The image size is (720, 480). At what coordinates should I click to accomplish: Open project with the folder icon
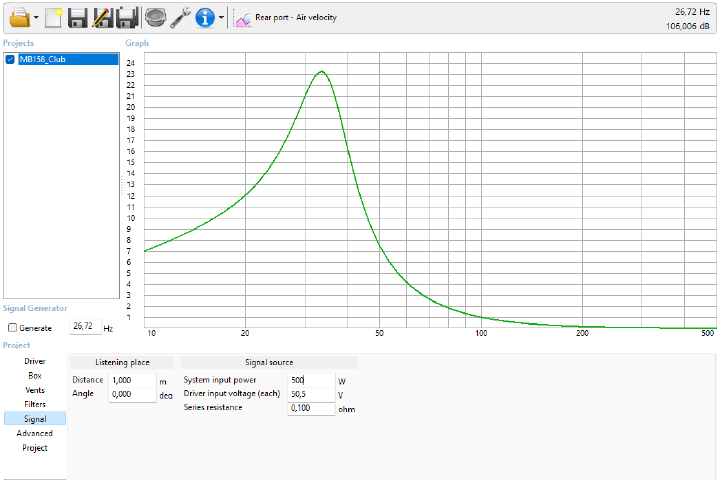(20, 17)
